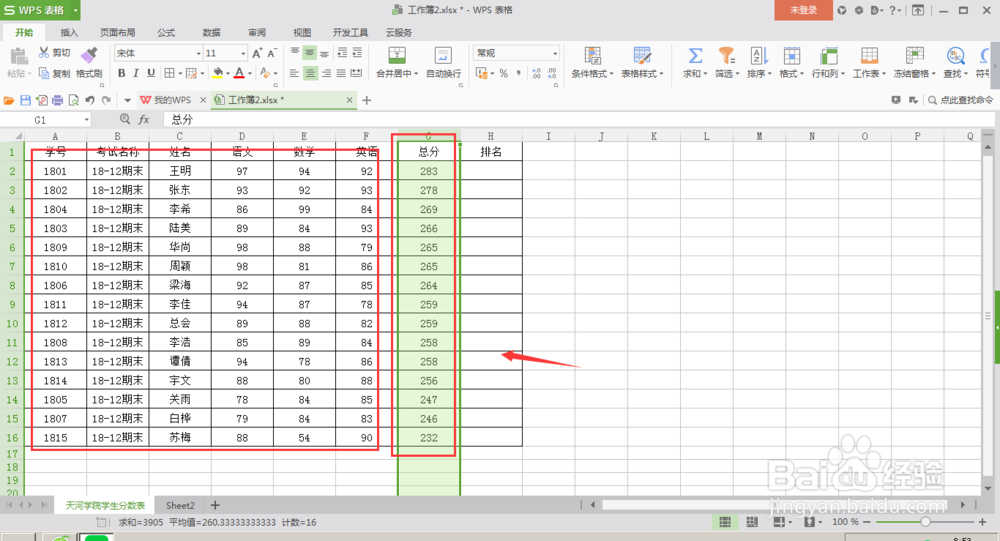Toggle align text right
Image resolution: width=1000 pixels, height=541 pixels.
click(326, 73)
